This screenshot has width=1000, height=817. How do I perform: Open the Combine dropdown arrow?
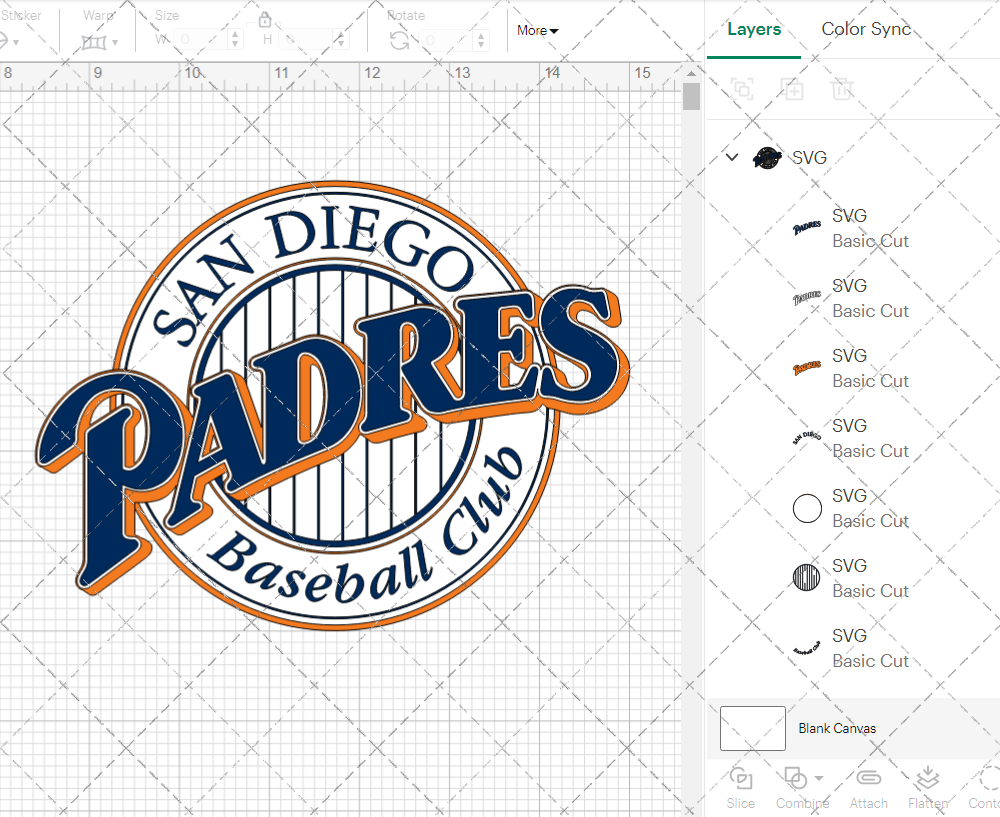[819, 779]
